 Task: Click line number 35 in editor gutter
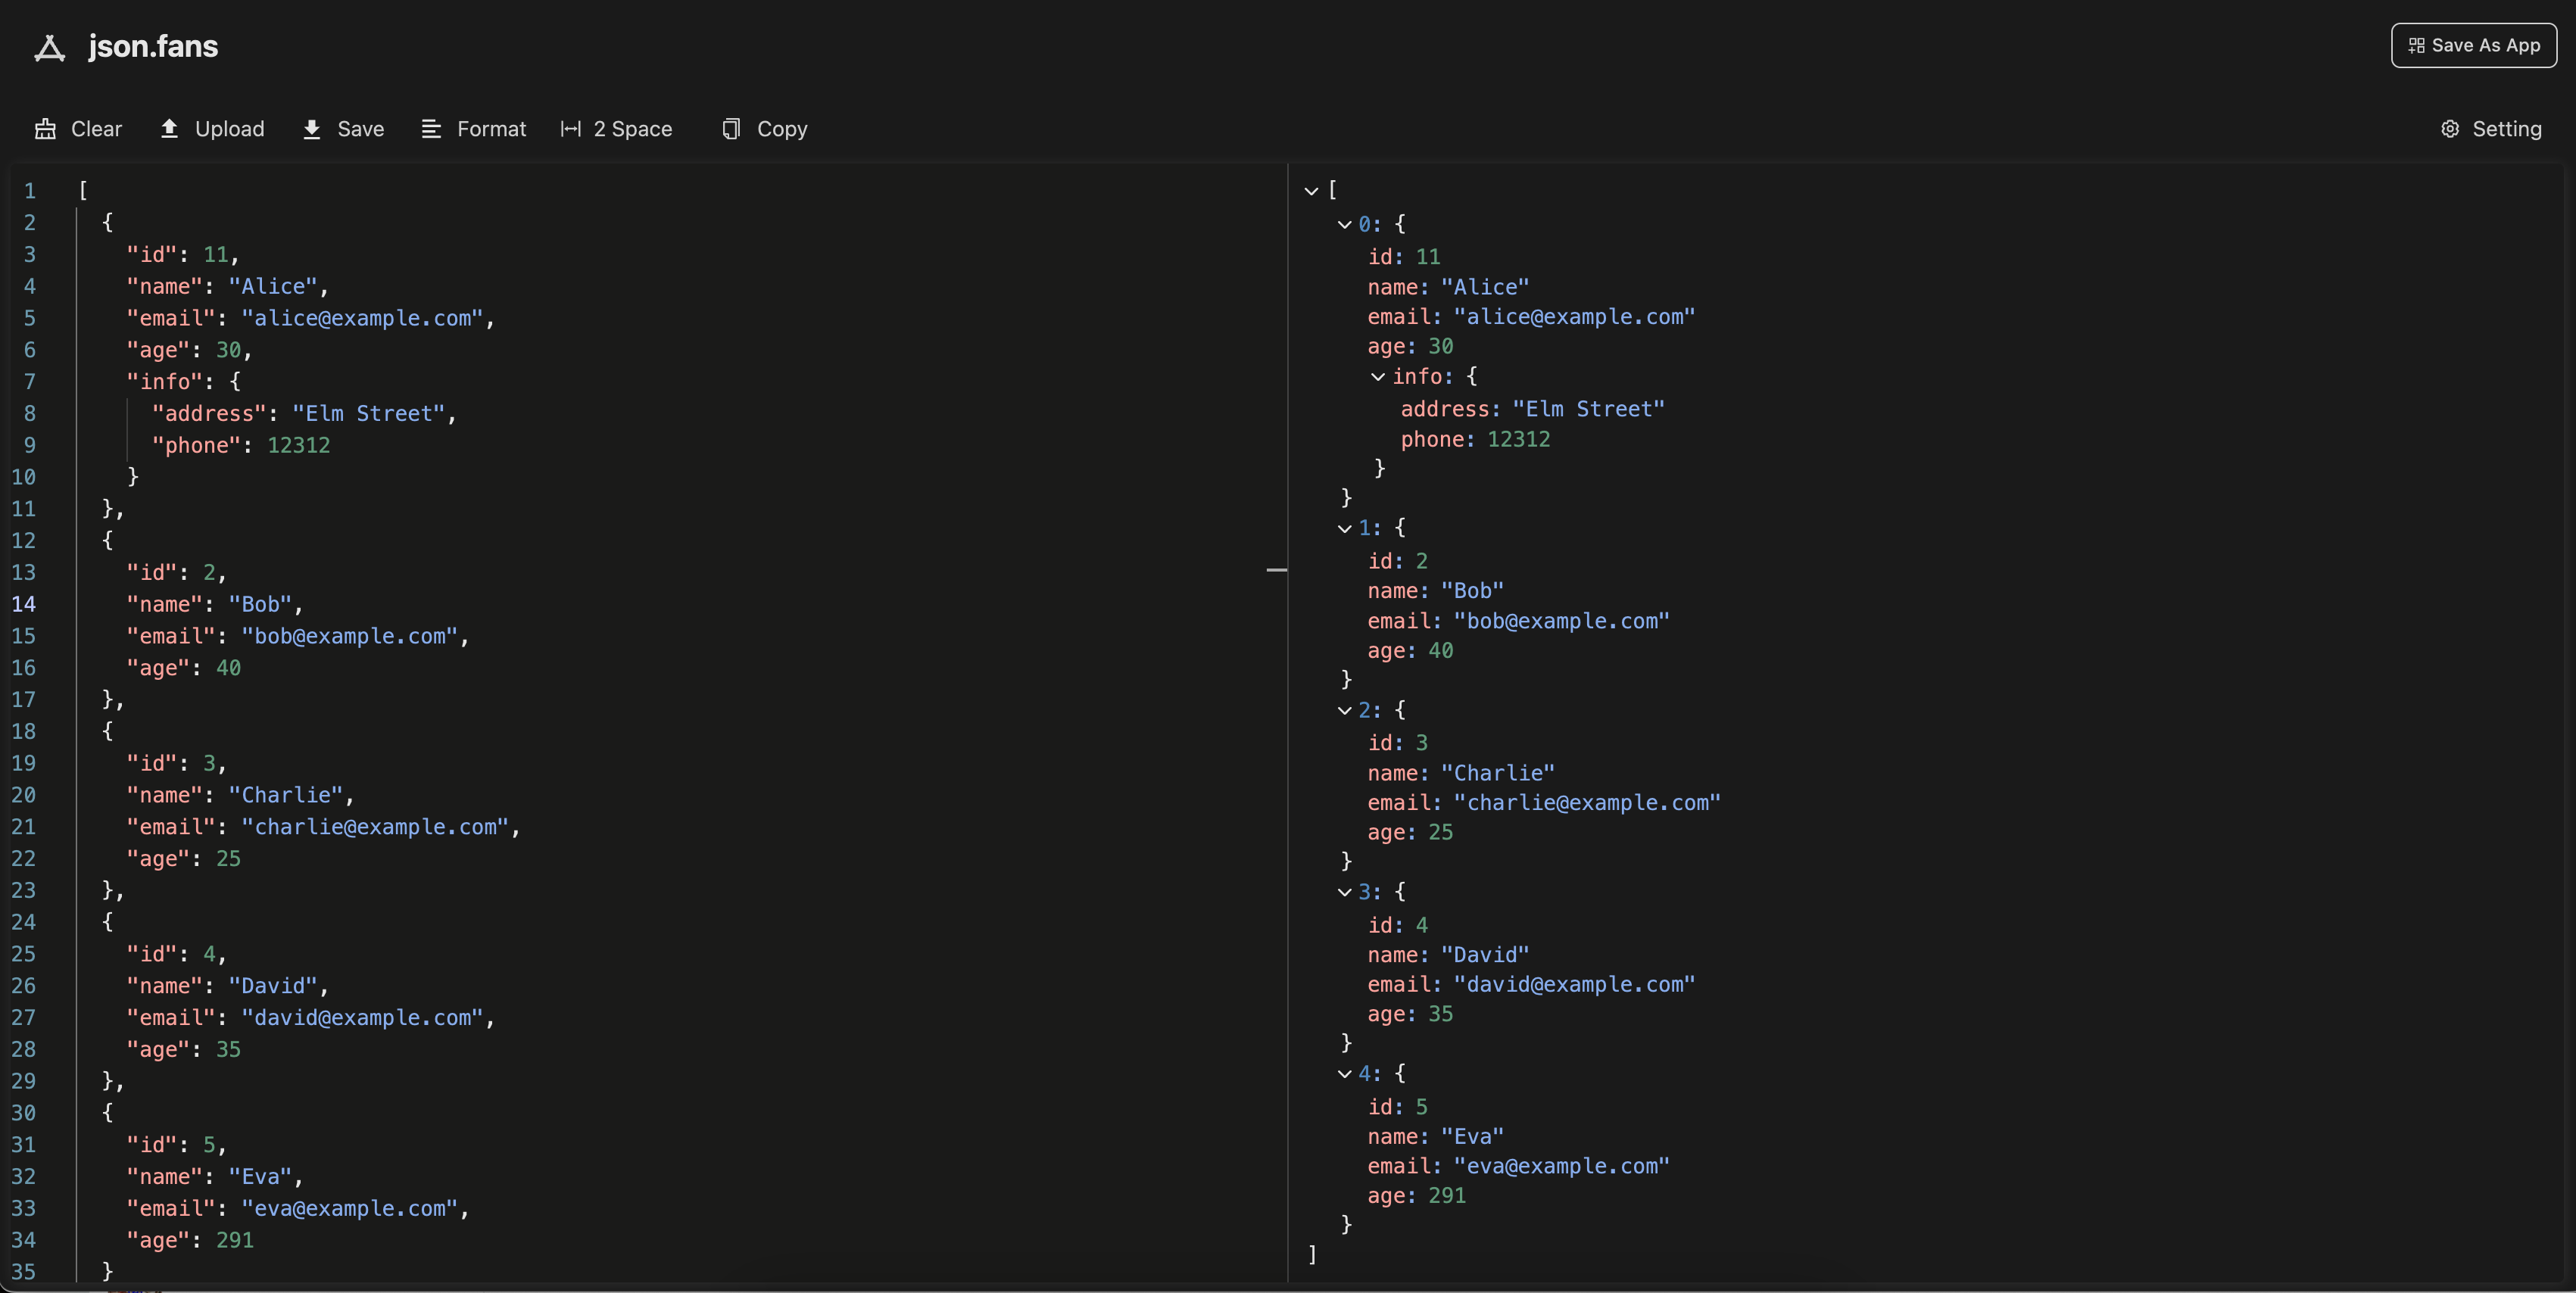pyautogui.click(x=23, y=1272)
